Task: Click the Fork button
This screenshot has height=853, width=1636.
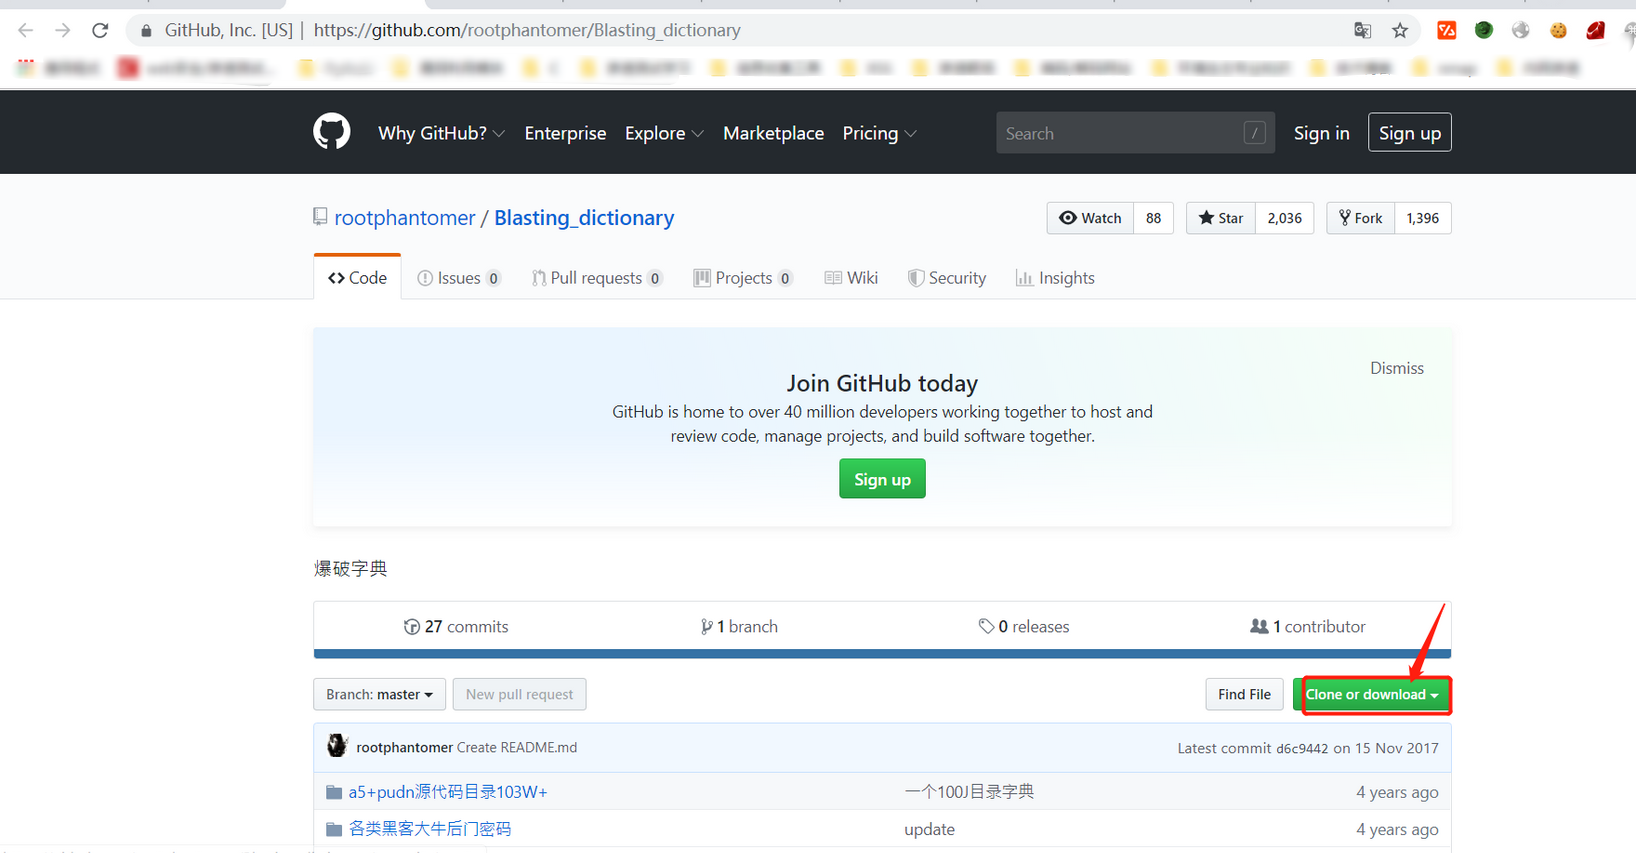Action: tap(1360, 218)
